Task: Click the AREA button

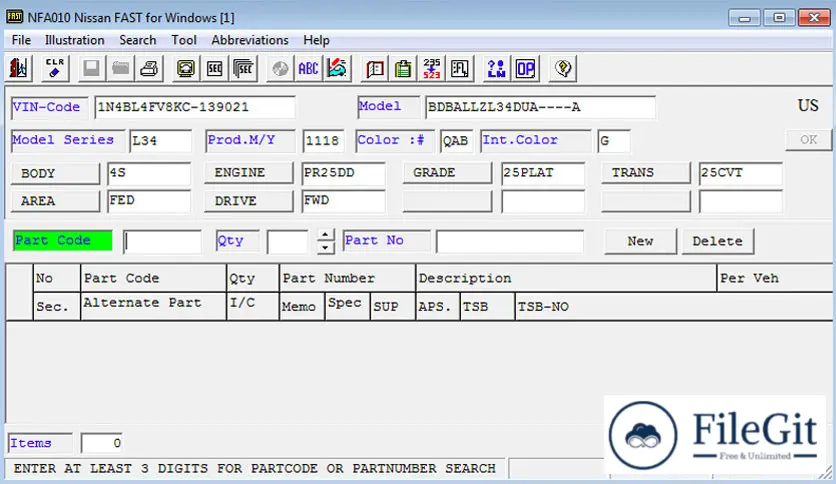Action: click(55, 201)
